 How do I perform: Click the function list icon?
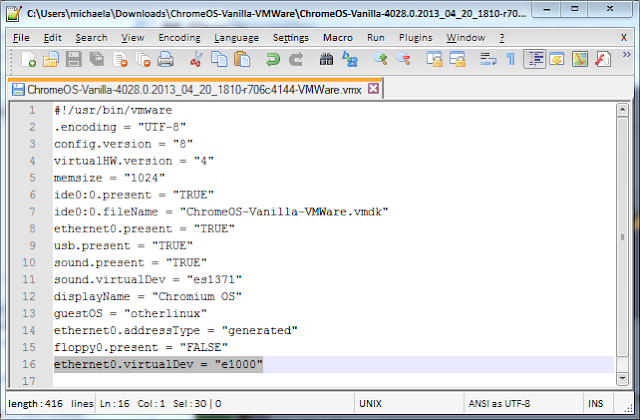pos(603,59)
